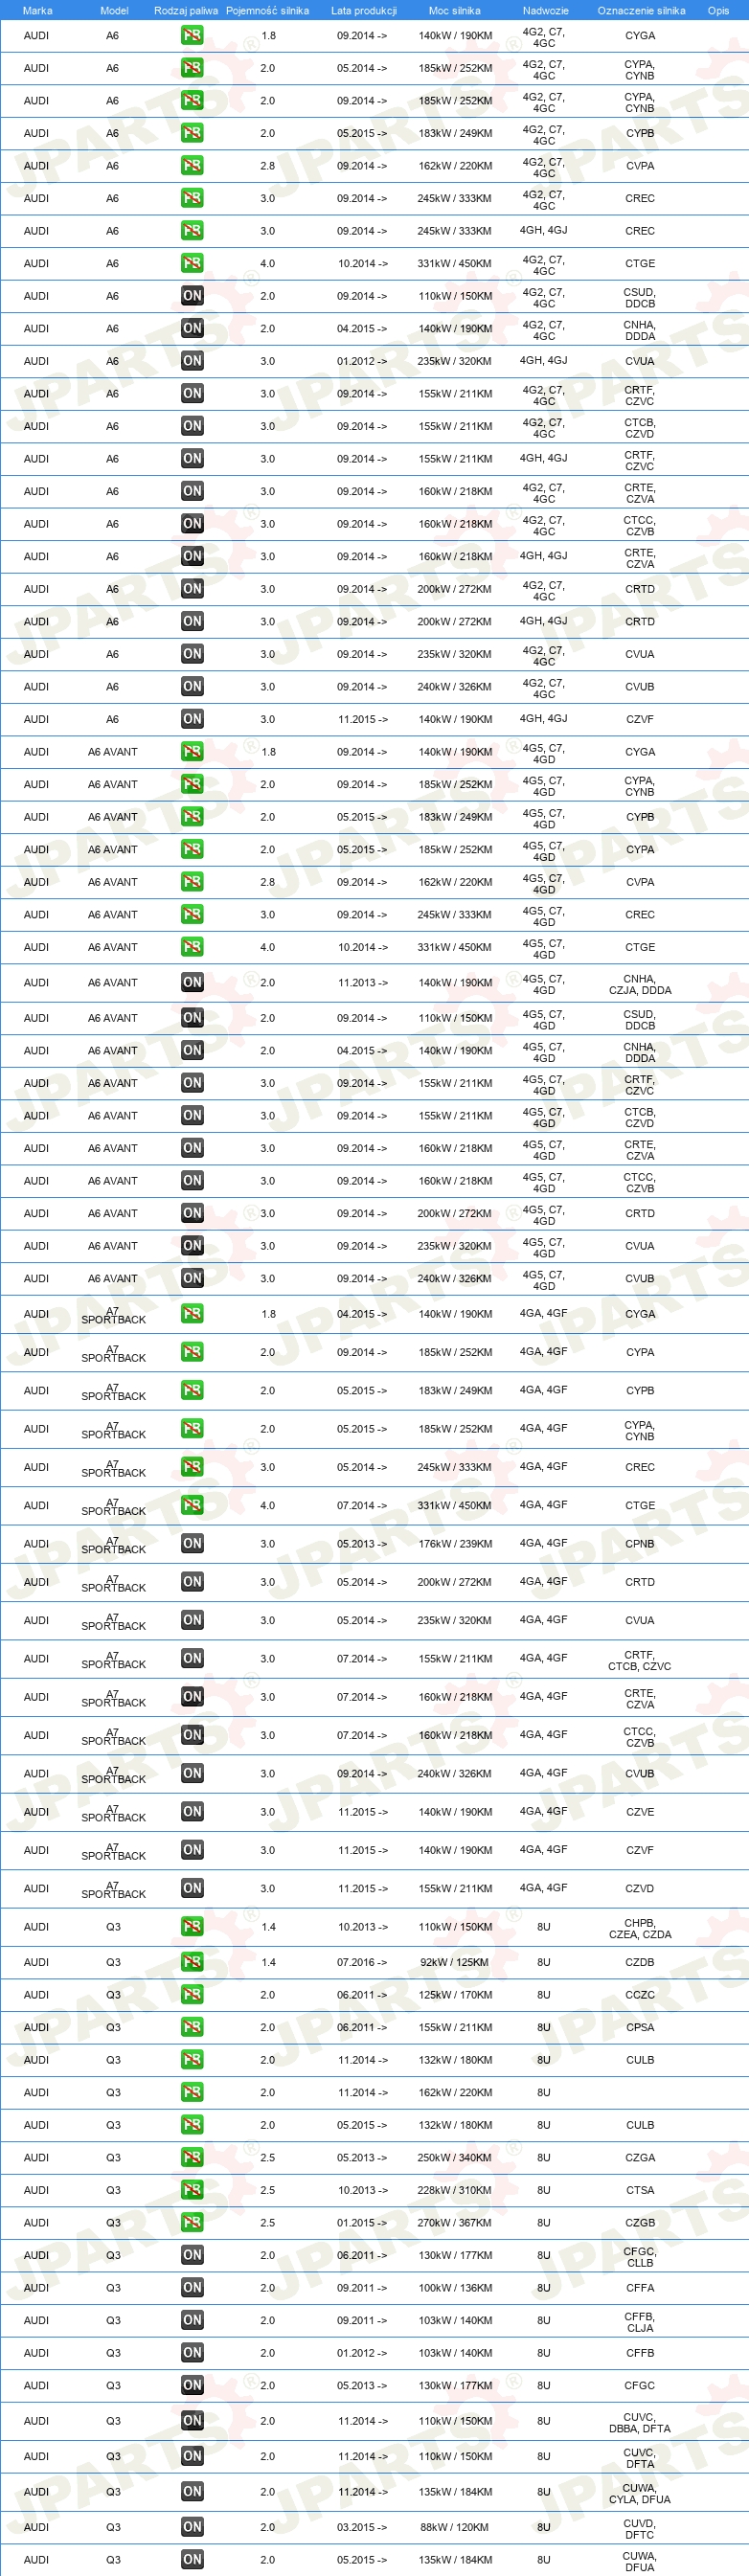The image size is (749, 2576).
Task: Click the Moc silnika column header
Action: tap(454, 11)
